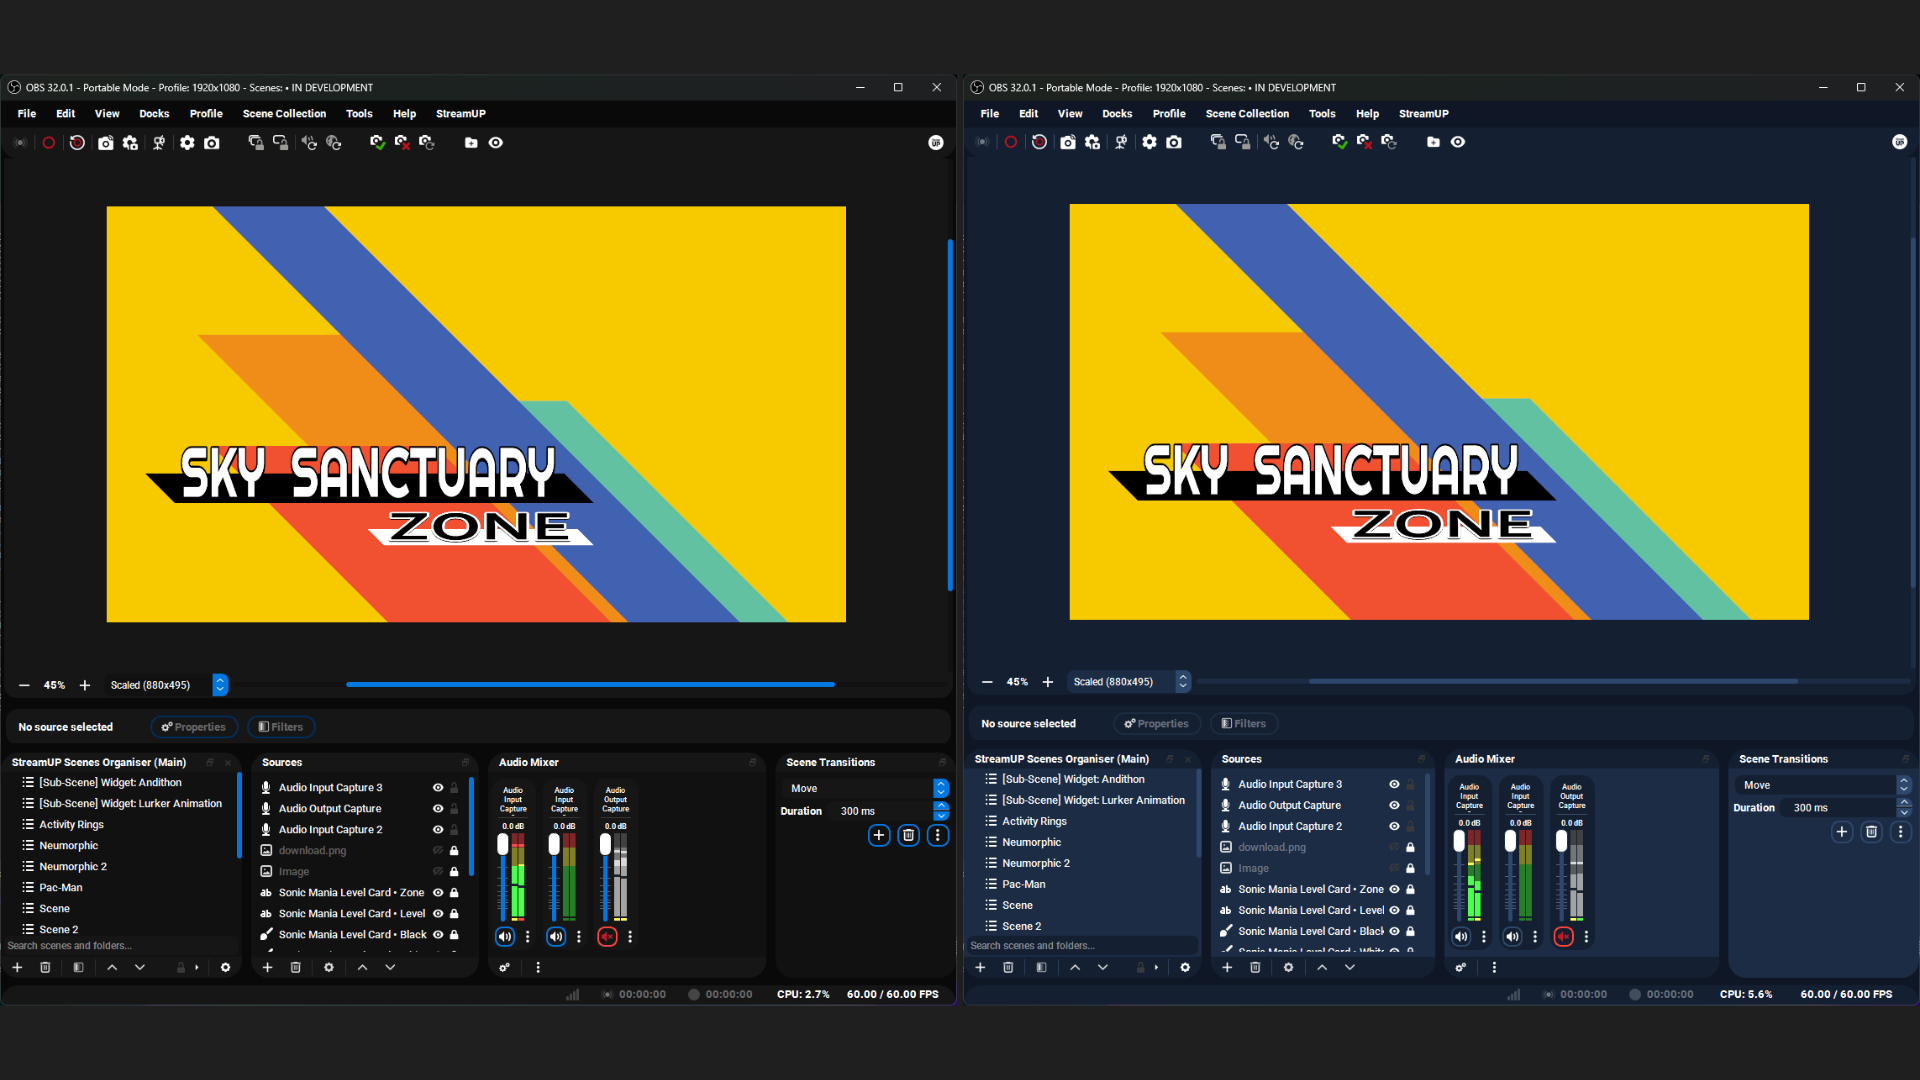This screenshot has height=1080, width=1920.
Task: Delete selected scene in left window's Scenes Organiser
Action: pyautogui.click(x=45, y=967)
